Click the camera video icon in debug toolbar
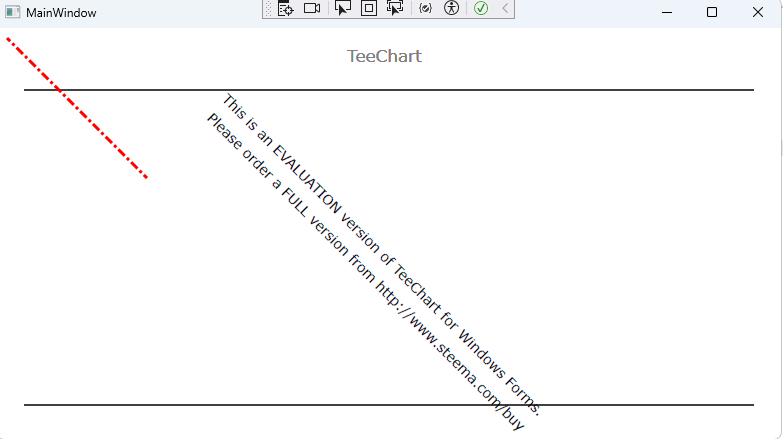This screenshot has height=439, width=783. [x=312, y=8]
